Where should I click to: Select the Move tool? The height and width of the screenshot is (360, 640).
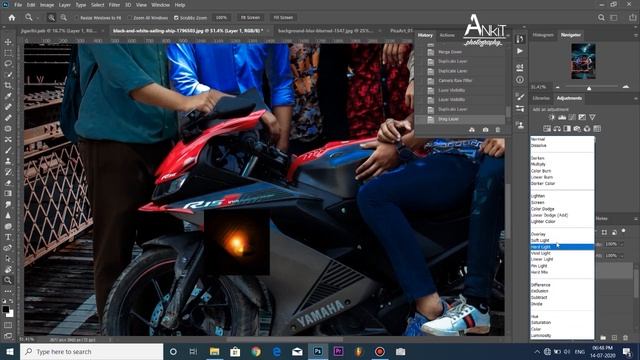[8, 42]
